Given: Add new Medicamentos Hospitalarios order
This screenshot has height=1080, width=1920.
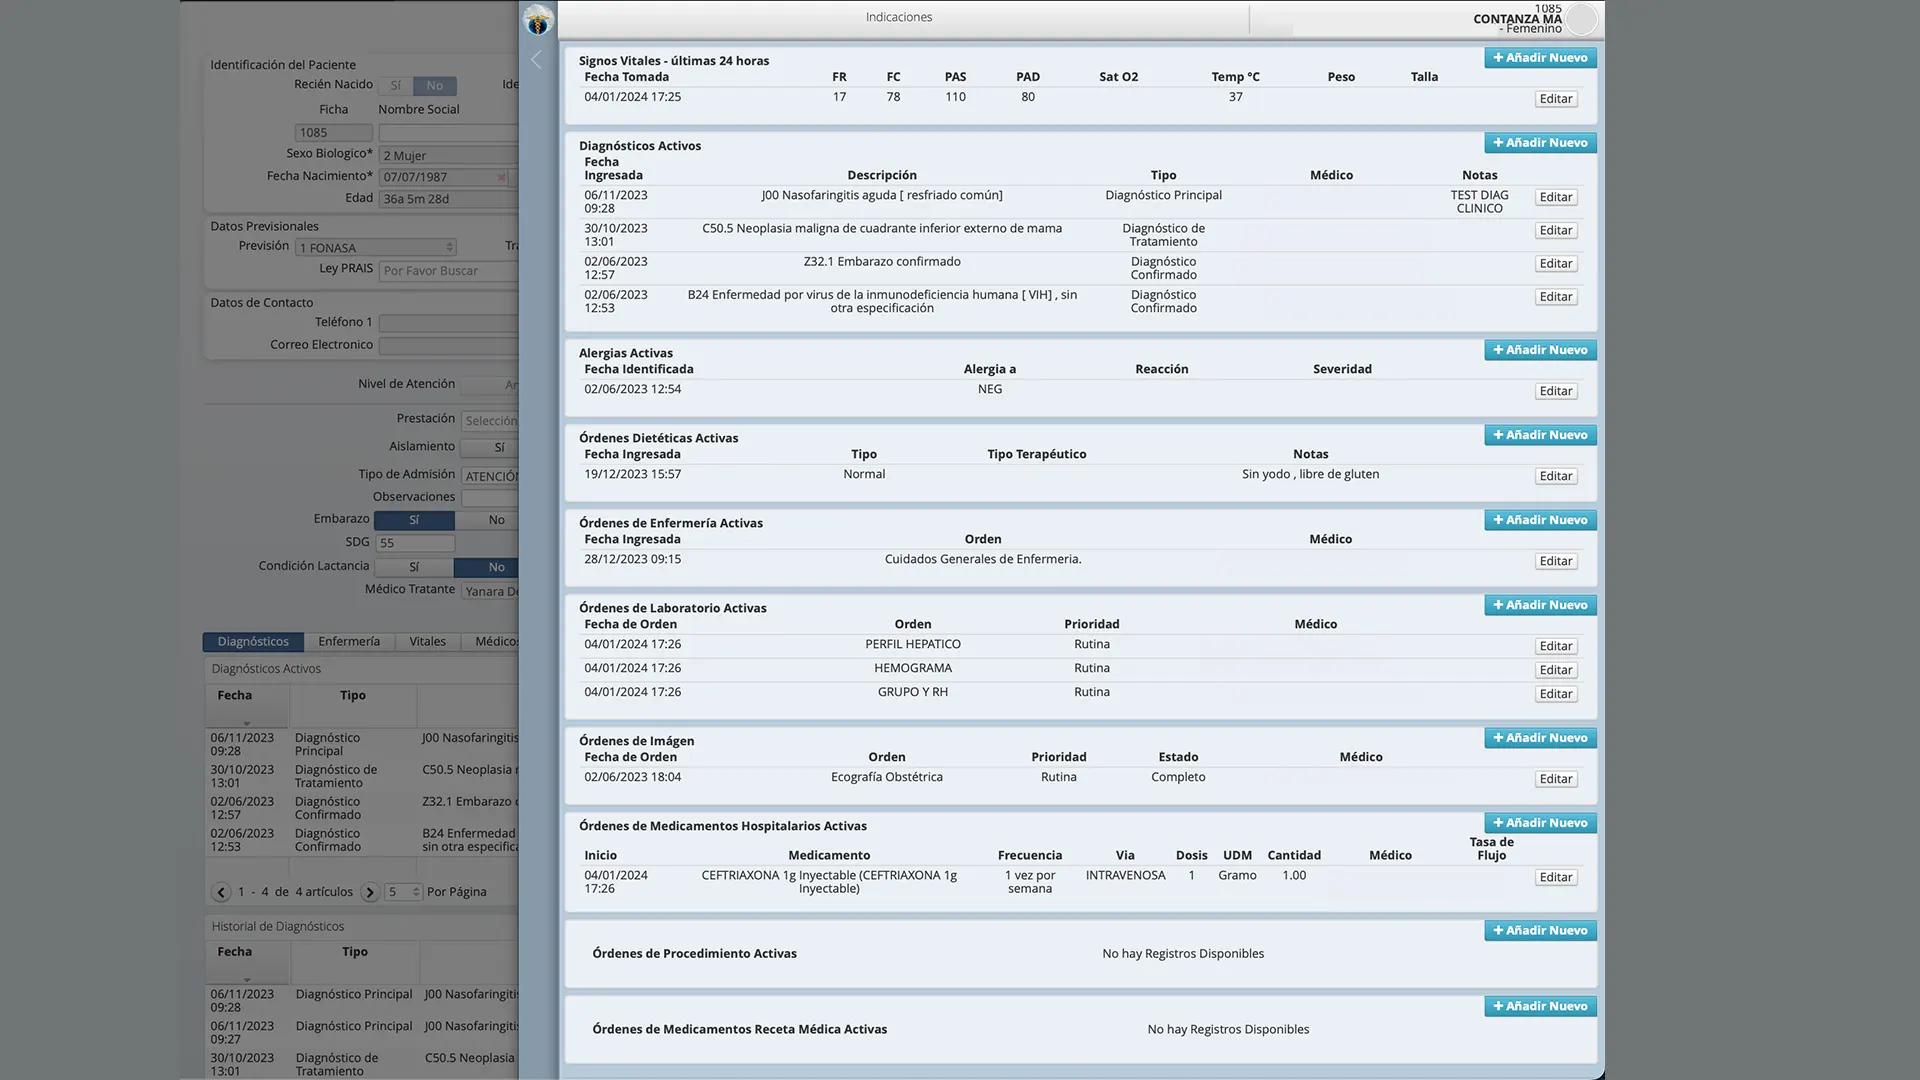Looking at the screenshot, I should click(1540, 823).
